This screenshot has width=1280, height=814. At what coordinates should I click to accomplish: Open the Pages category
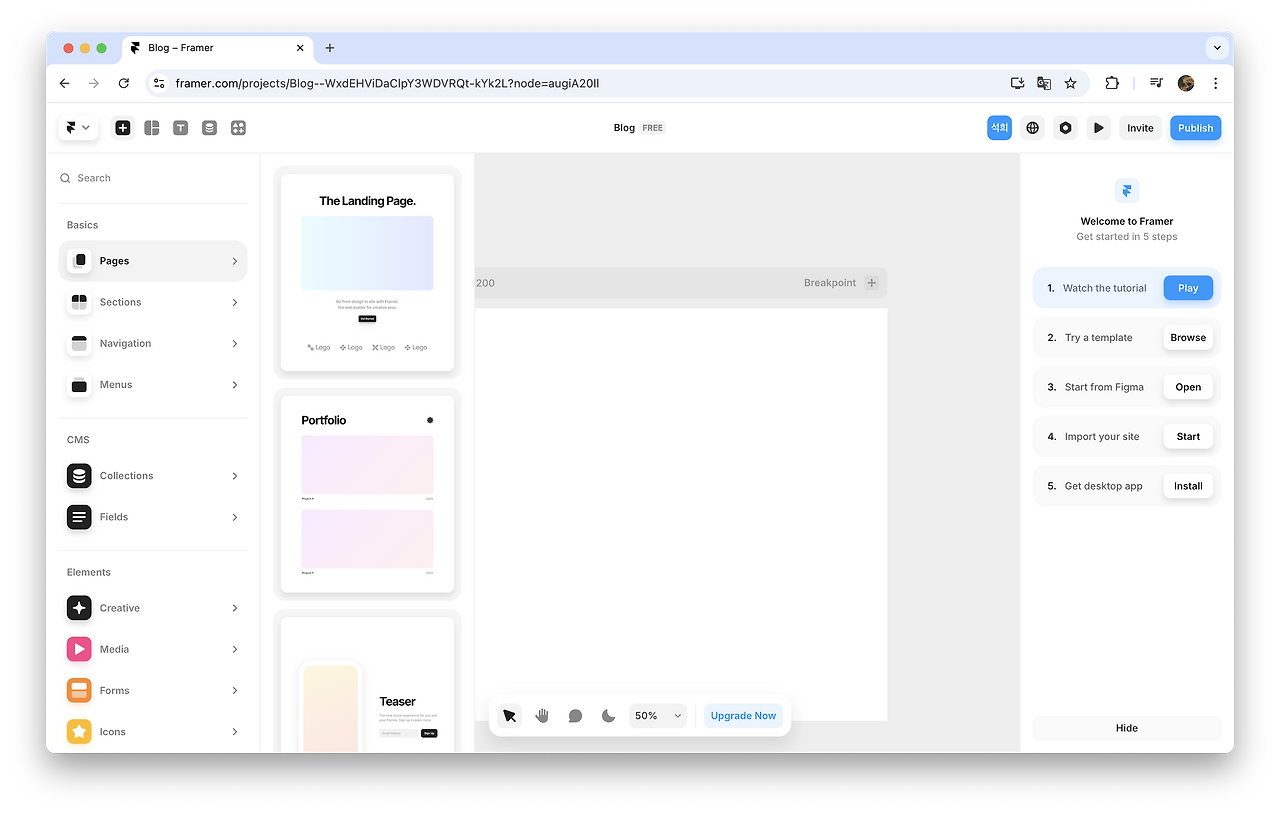153,261
